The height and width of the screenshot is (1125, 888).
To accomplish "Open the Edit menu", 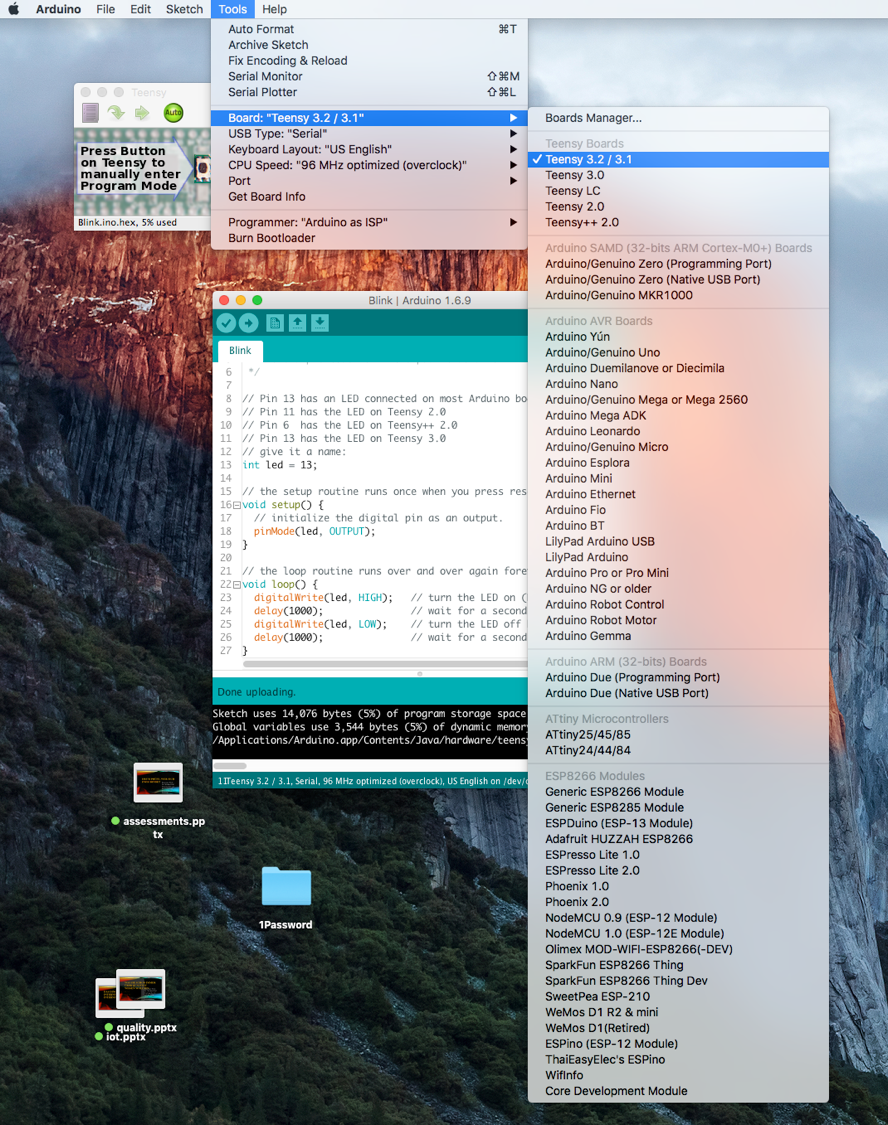I will coord(141,9).
